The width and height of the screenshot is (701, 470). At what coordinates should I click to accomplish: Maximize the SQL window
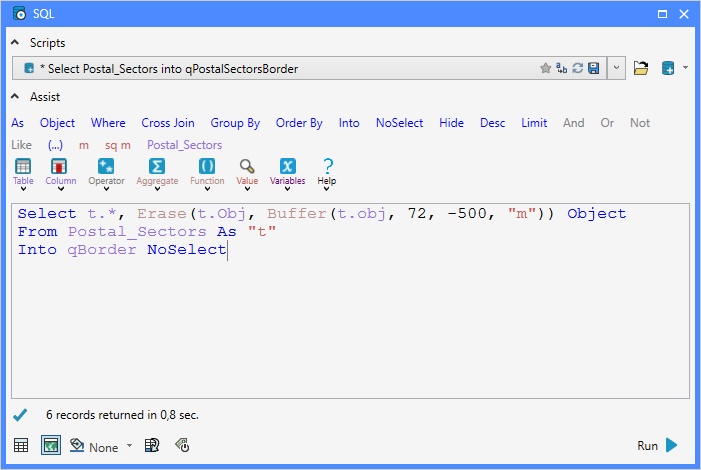point(663,14)
